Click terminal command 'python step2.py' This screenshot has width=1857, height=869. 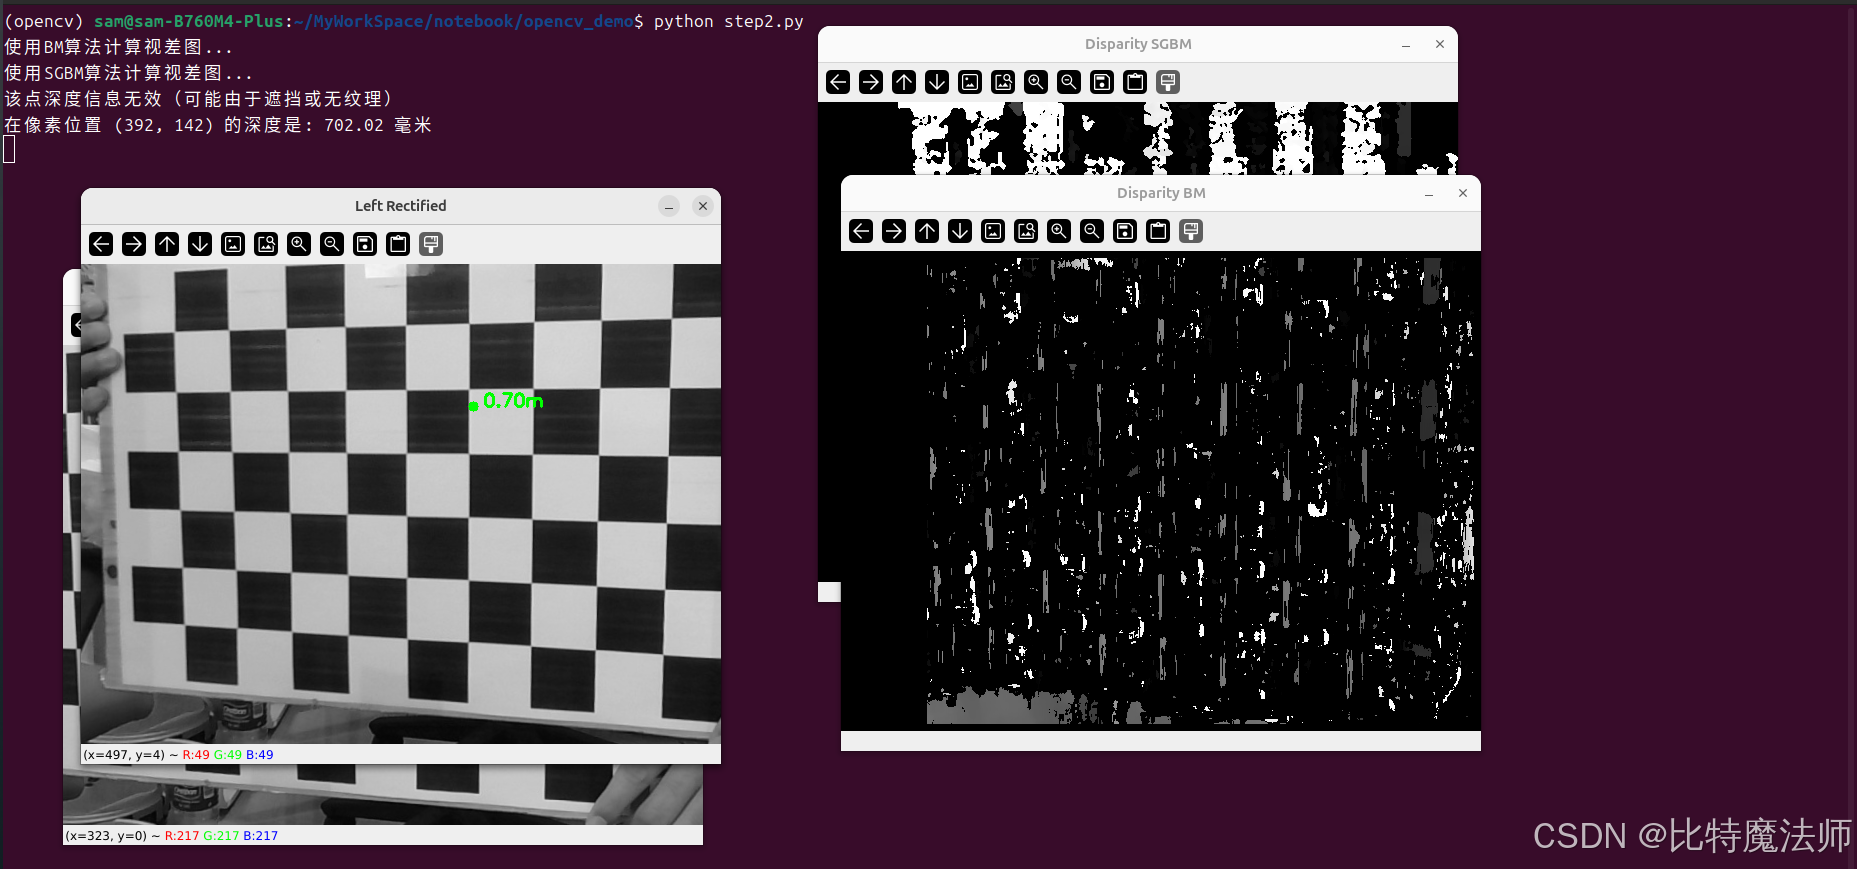click(728, 21)
